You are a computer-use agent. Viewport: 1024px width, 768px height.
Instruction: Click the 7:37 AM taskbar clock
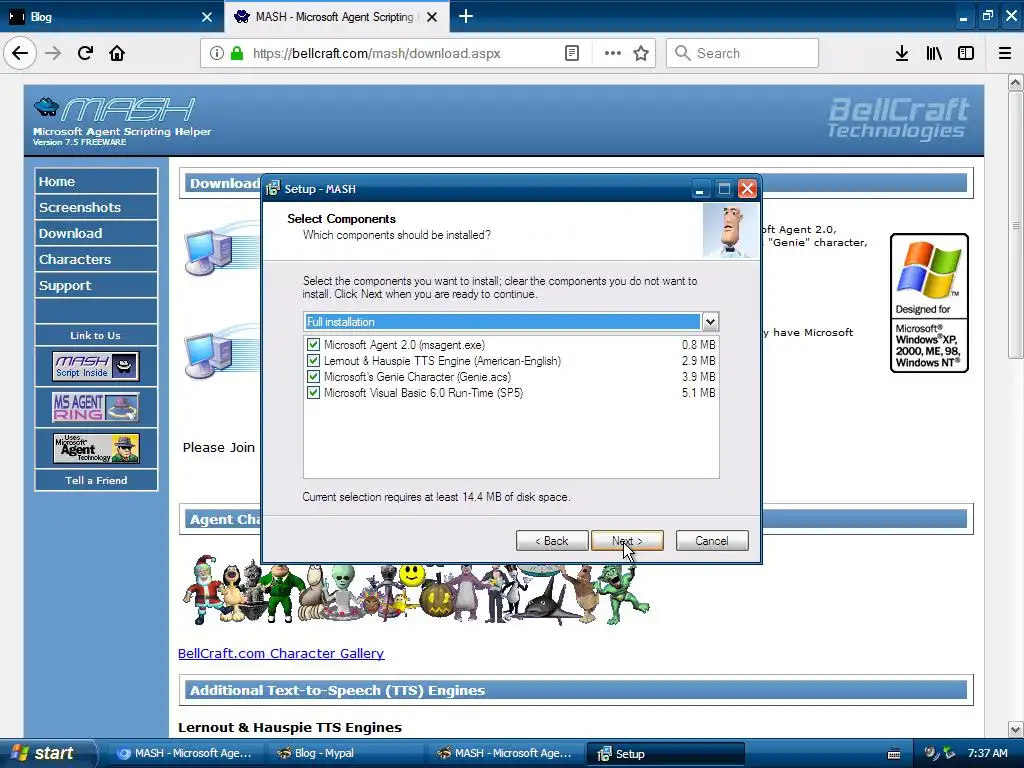(x=987, y=754)
